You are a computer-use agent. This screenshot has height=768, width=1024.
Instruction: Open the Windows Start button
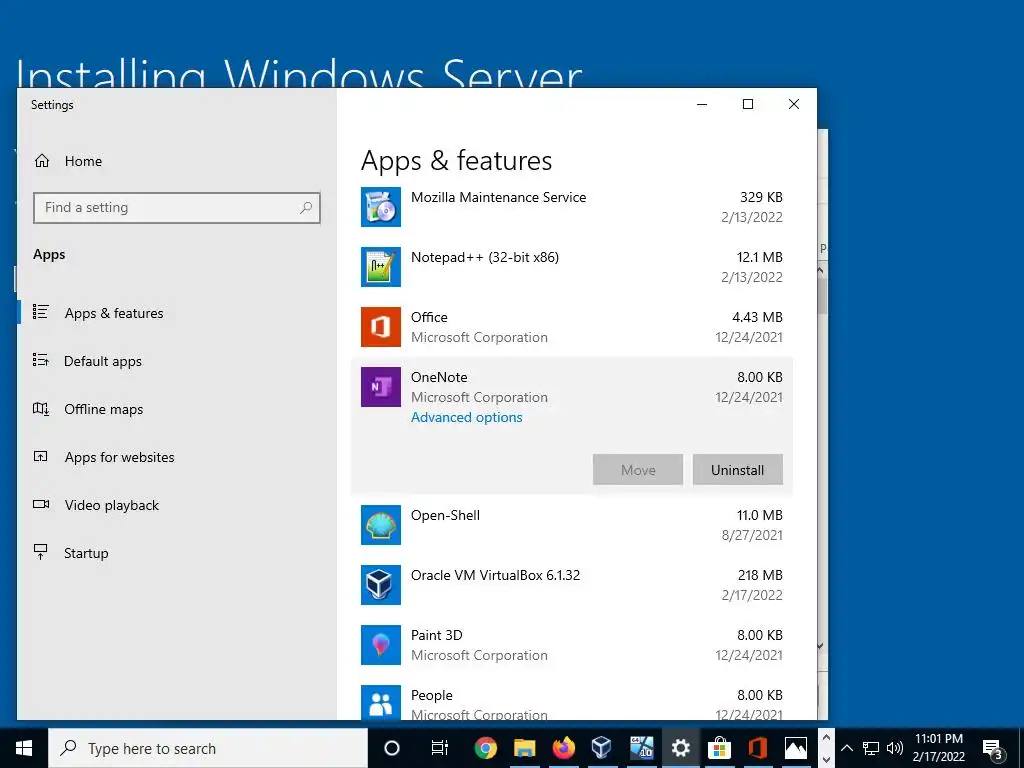point(24,748)
